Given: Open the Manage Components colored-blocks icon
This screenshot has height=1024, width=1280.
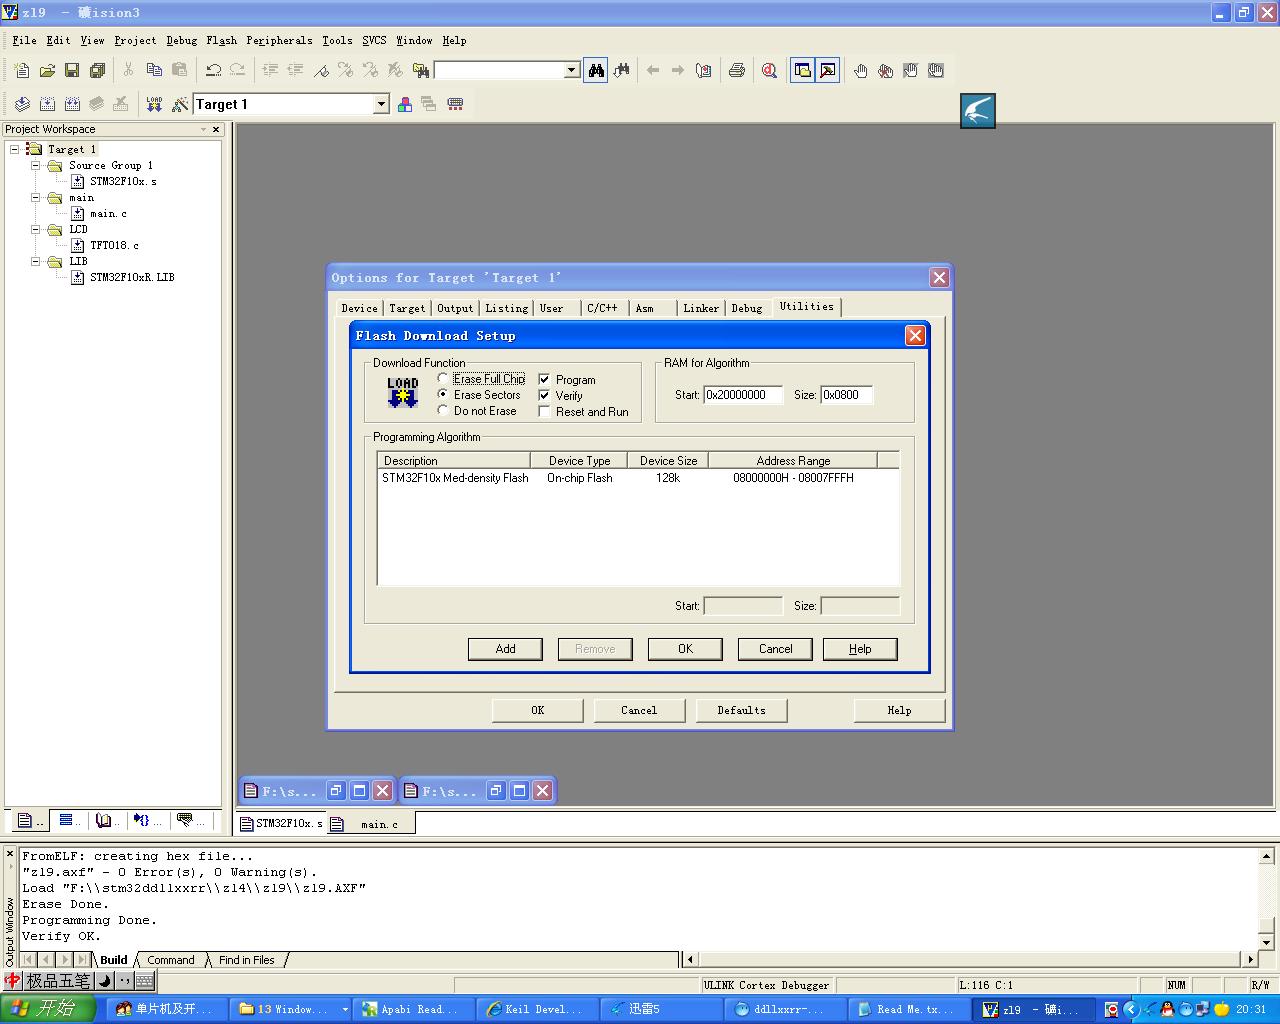Looking at the screenshot, I should coord(405,104).
